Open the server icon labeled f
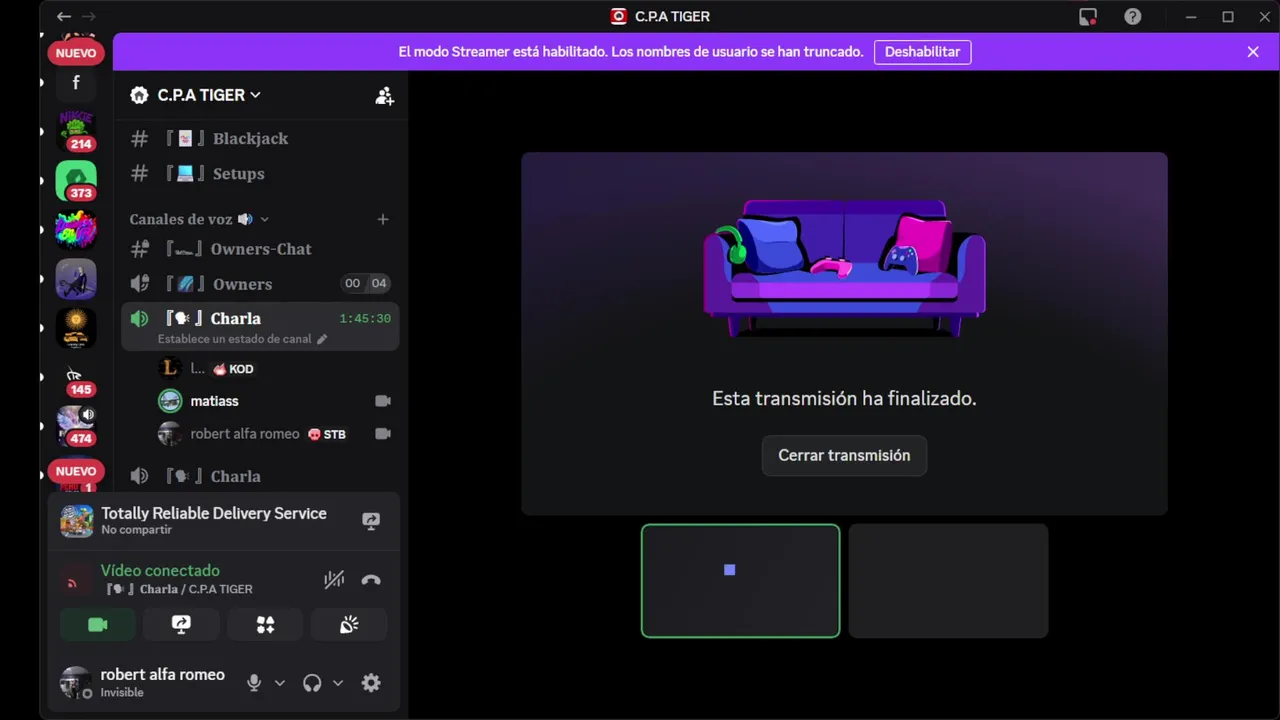The image size is (1280, 720). tap(76, 83)
